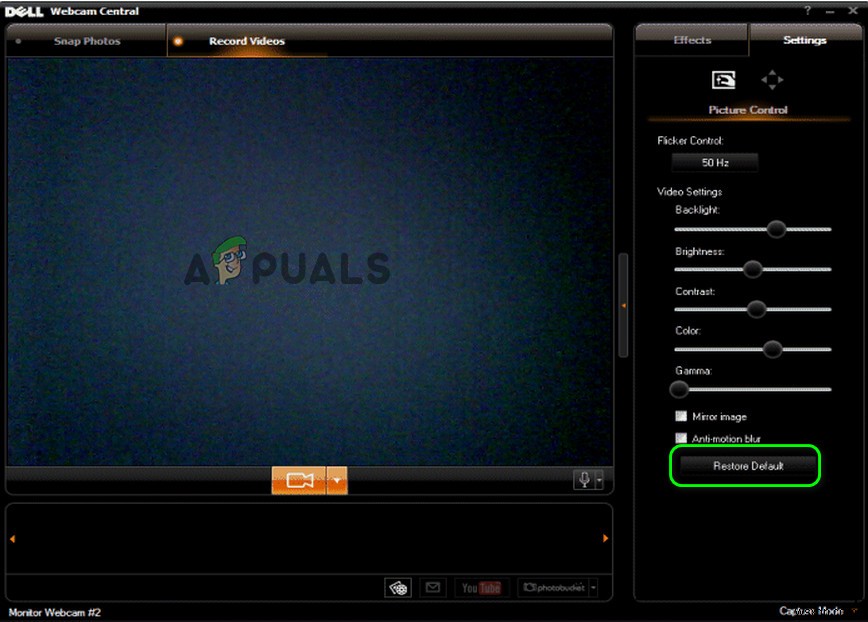Screen dimensions: 868x622
Task: Click the webcam video preview area
Action: (x=310, y=261)
